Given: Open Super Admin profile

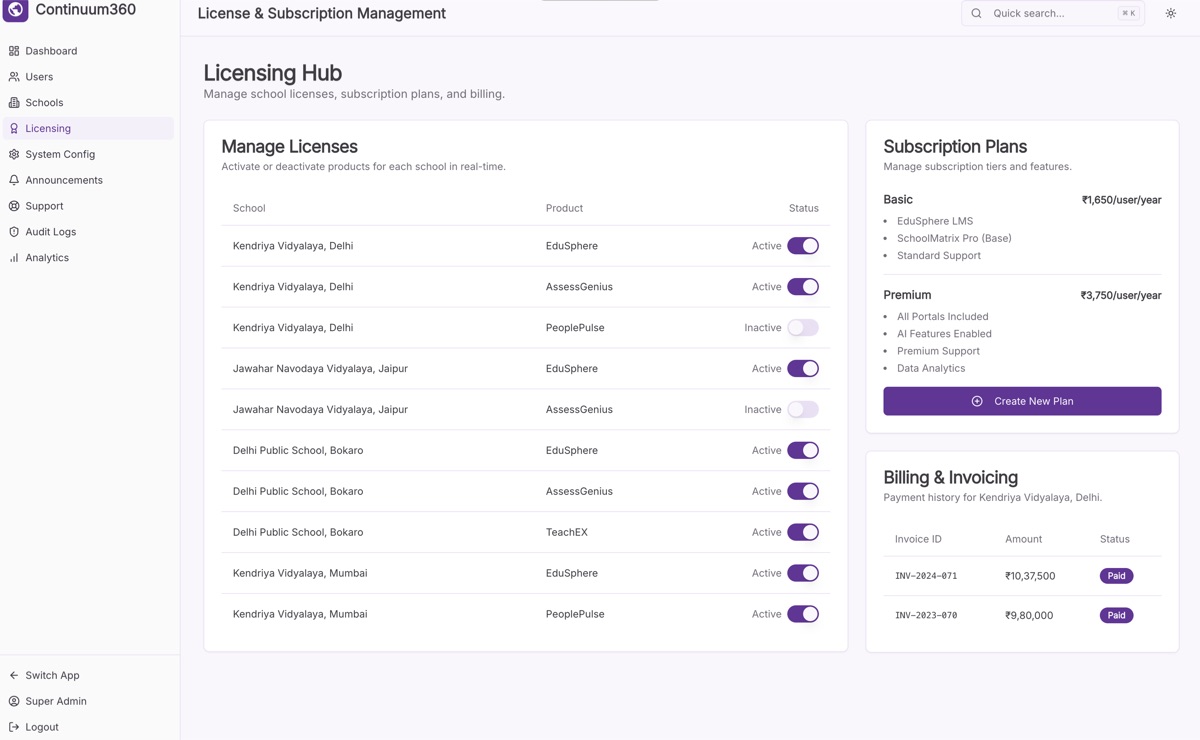Looking at the screenshot, I should 88,702.
